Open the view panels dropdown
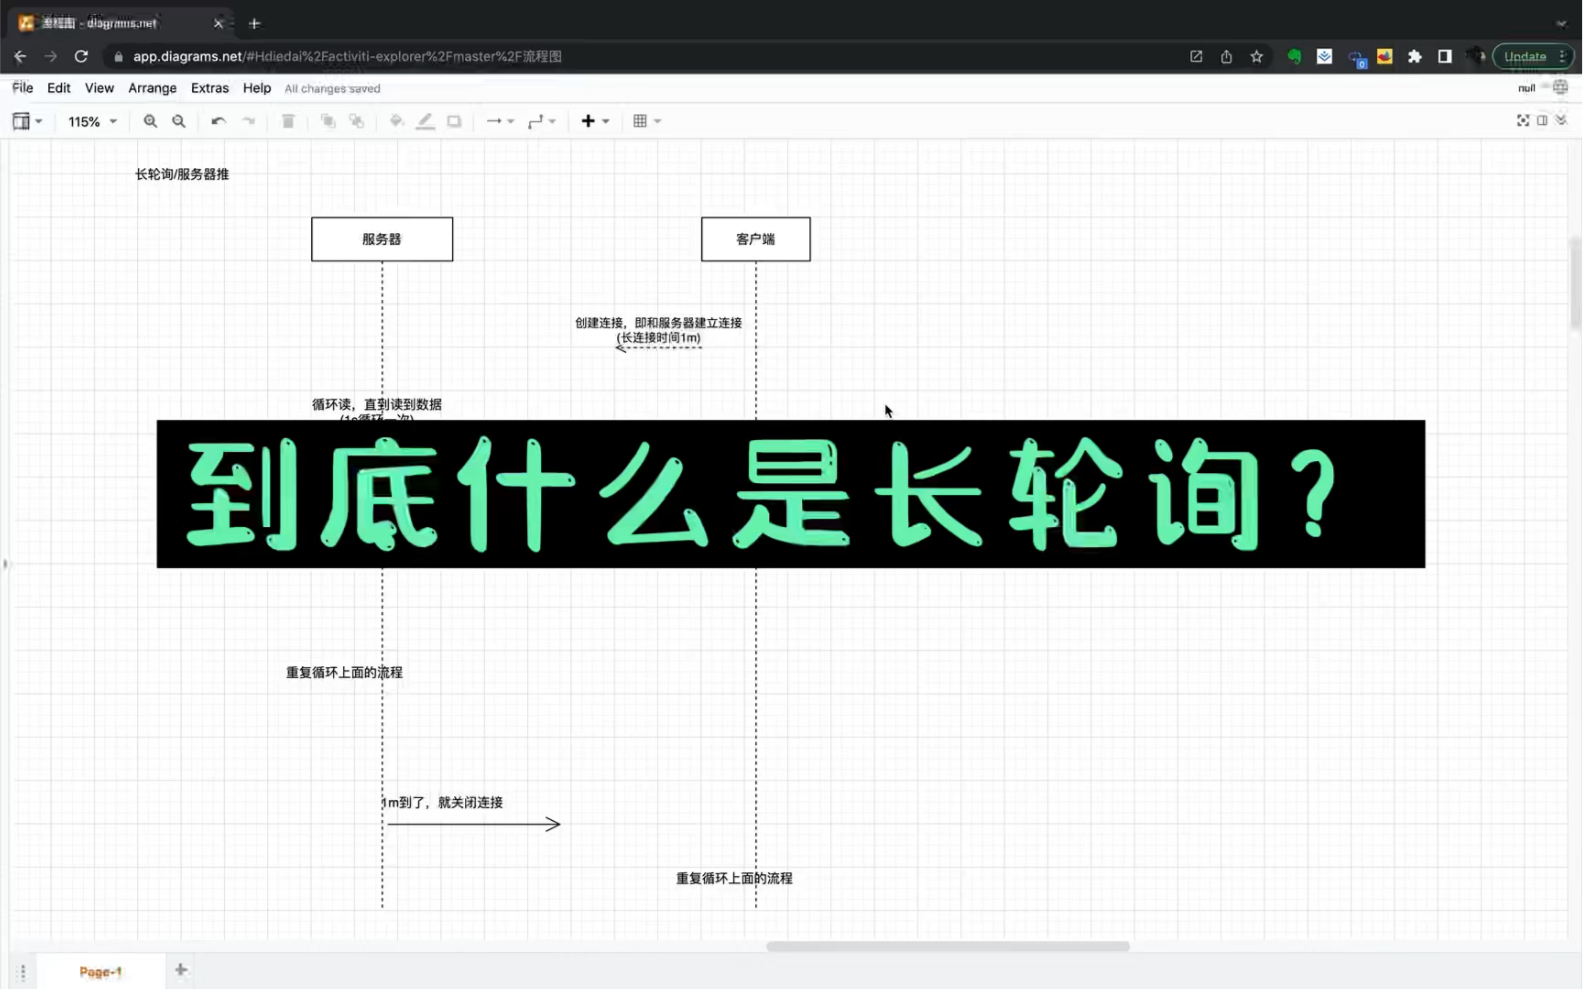 click(27, 121)
